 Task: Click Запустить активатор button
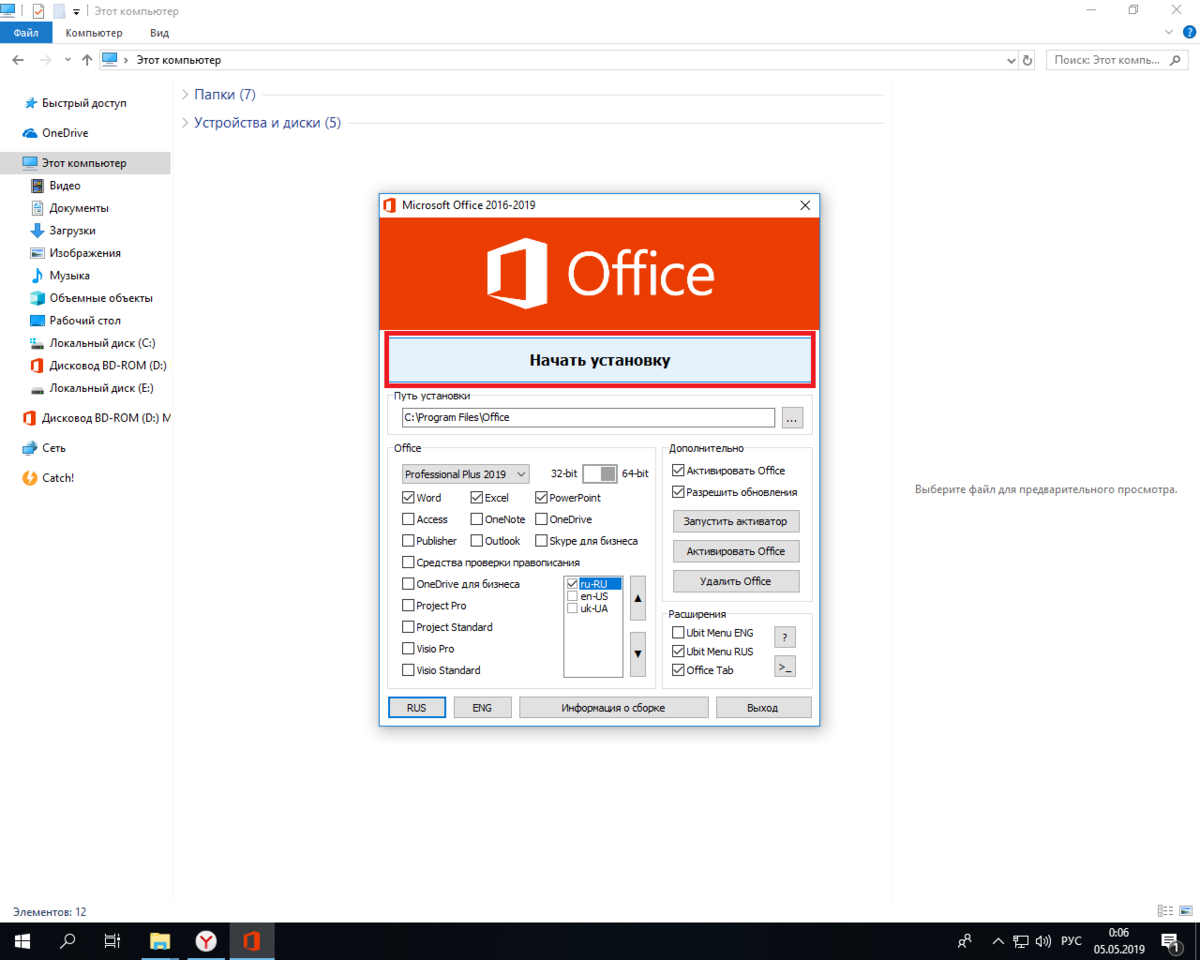point(736,521)
